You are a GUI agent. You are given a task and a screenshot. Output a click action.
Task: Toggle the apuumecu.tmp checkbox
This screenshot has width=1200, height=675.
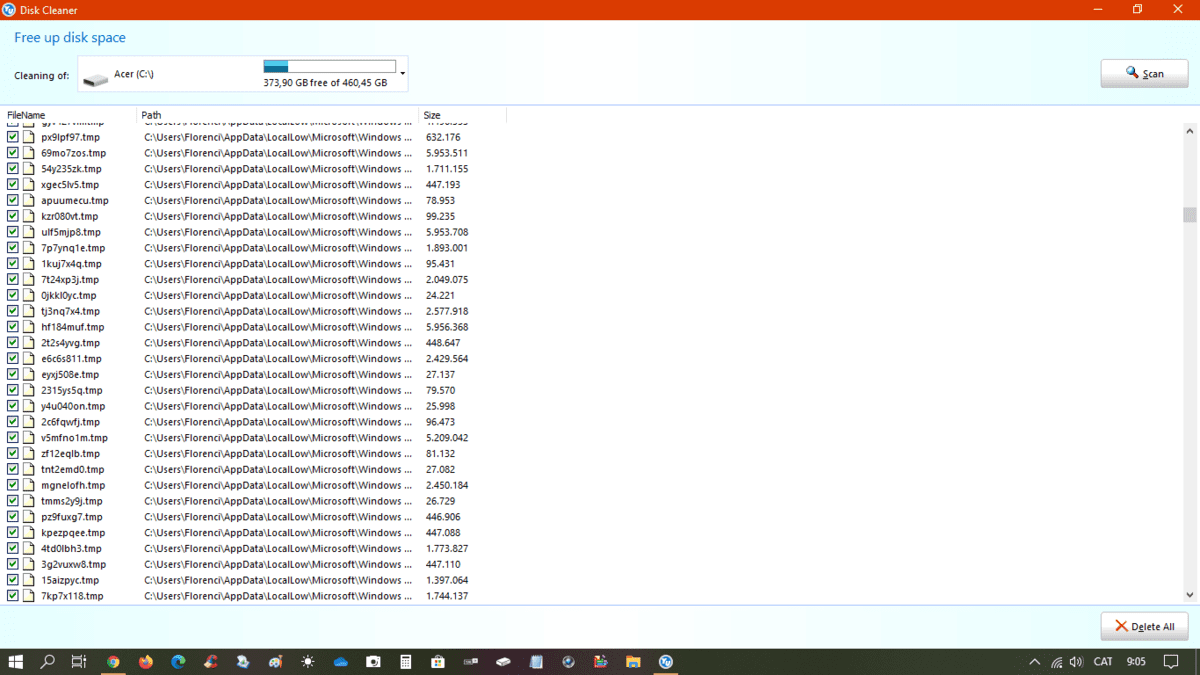pos(13,200)
